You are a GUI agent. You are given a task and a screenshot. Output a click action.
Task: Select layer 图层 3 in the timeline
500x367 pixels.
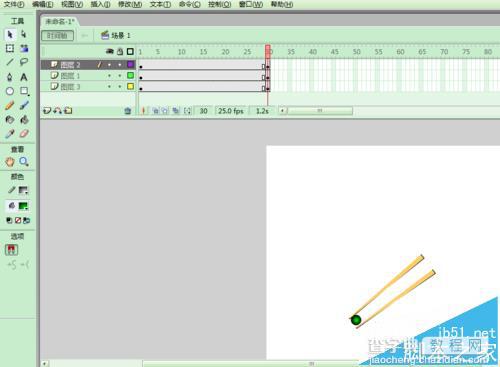click(x=88, y=87)
